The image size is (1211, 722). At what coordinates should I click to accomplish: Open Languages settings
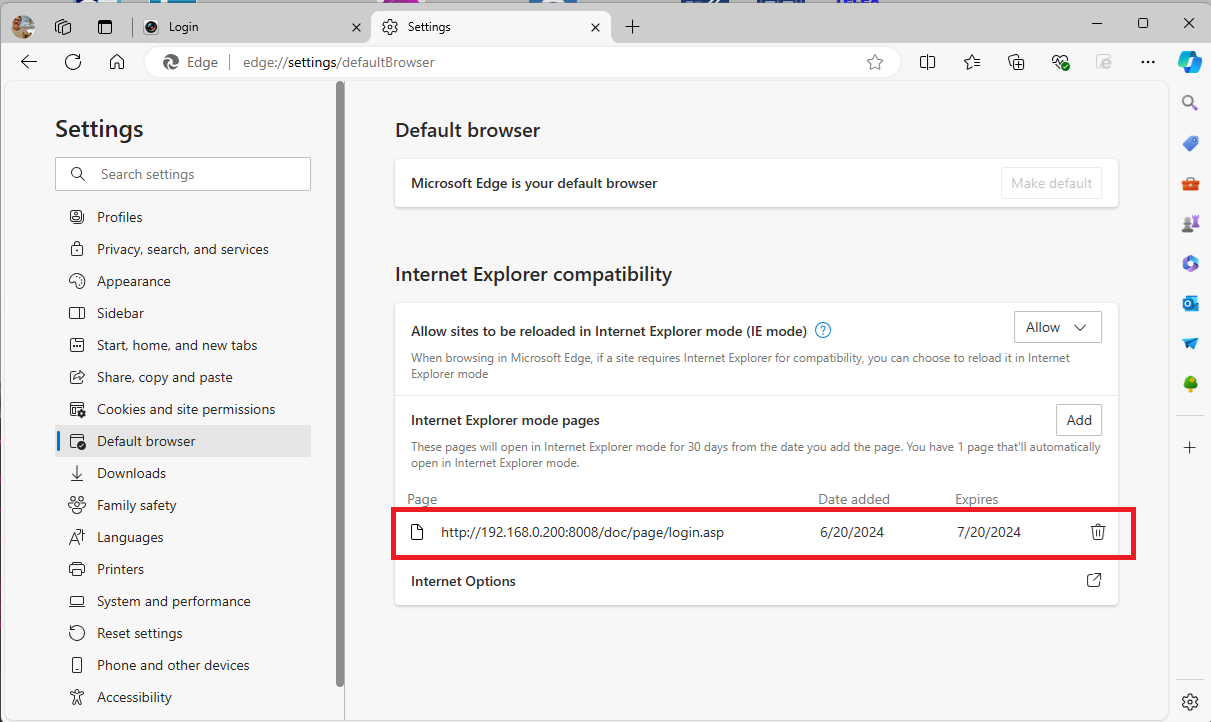pos(183,537)
